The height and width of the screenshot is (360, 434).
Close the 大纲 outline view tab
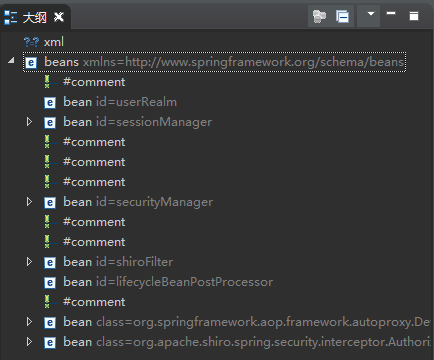click(x=59, y=17)
